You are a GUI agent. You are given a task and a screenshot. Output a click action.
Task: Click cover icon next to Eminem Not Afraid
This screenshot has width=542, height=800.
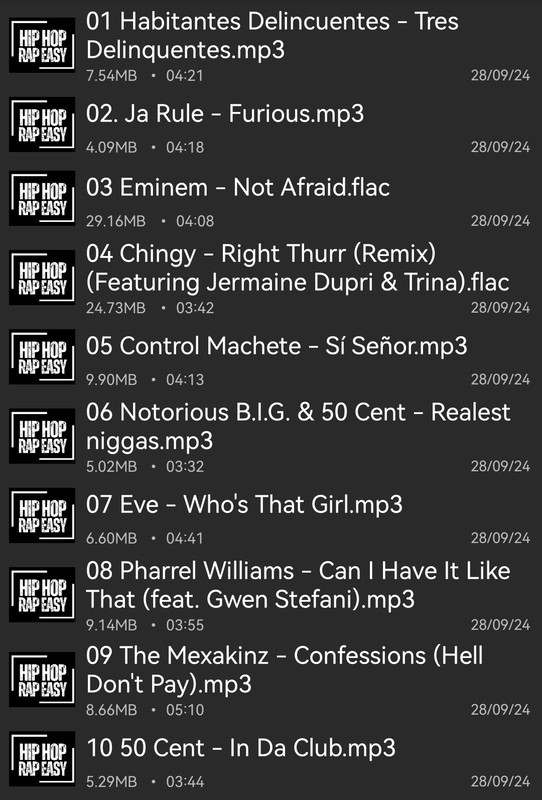tap(42, 198)
